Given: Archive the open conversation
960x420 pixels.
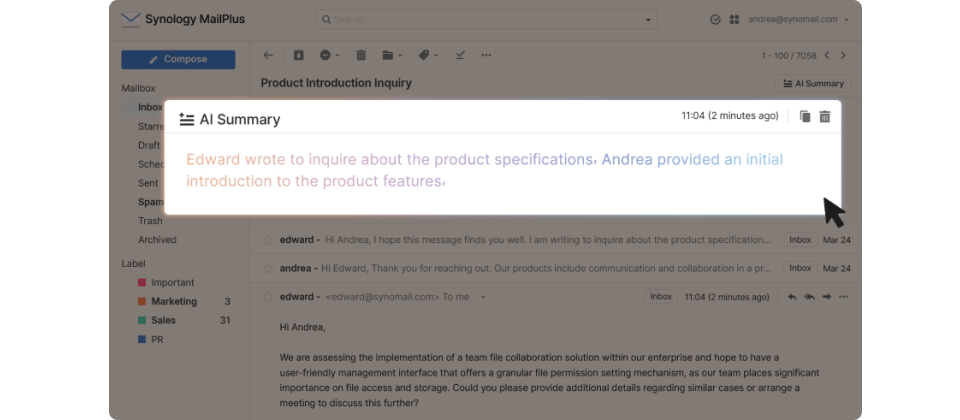Looking at the screenshot, I should tap(298, 55).
